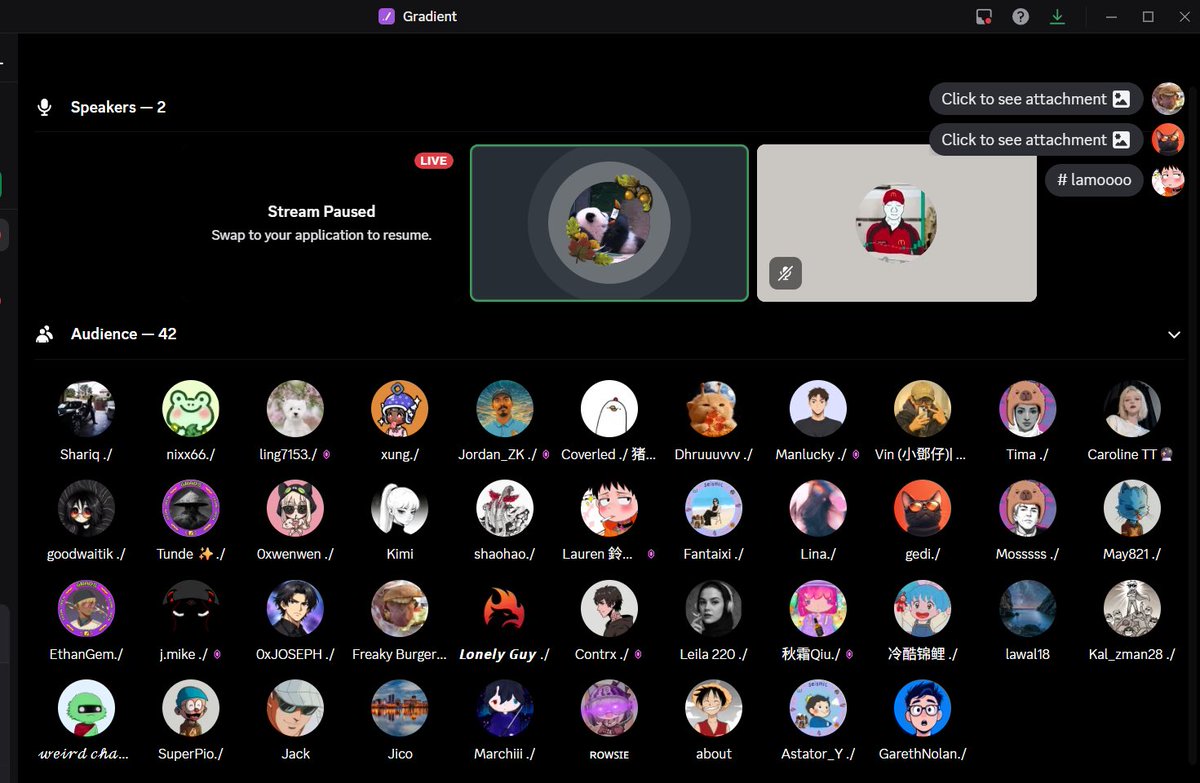Open Shariq's profile avatar in the audience
The image size is (1200, 783).
click(86, 408)
